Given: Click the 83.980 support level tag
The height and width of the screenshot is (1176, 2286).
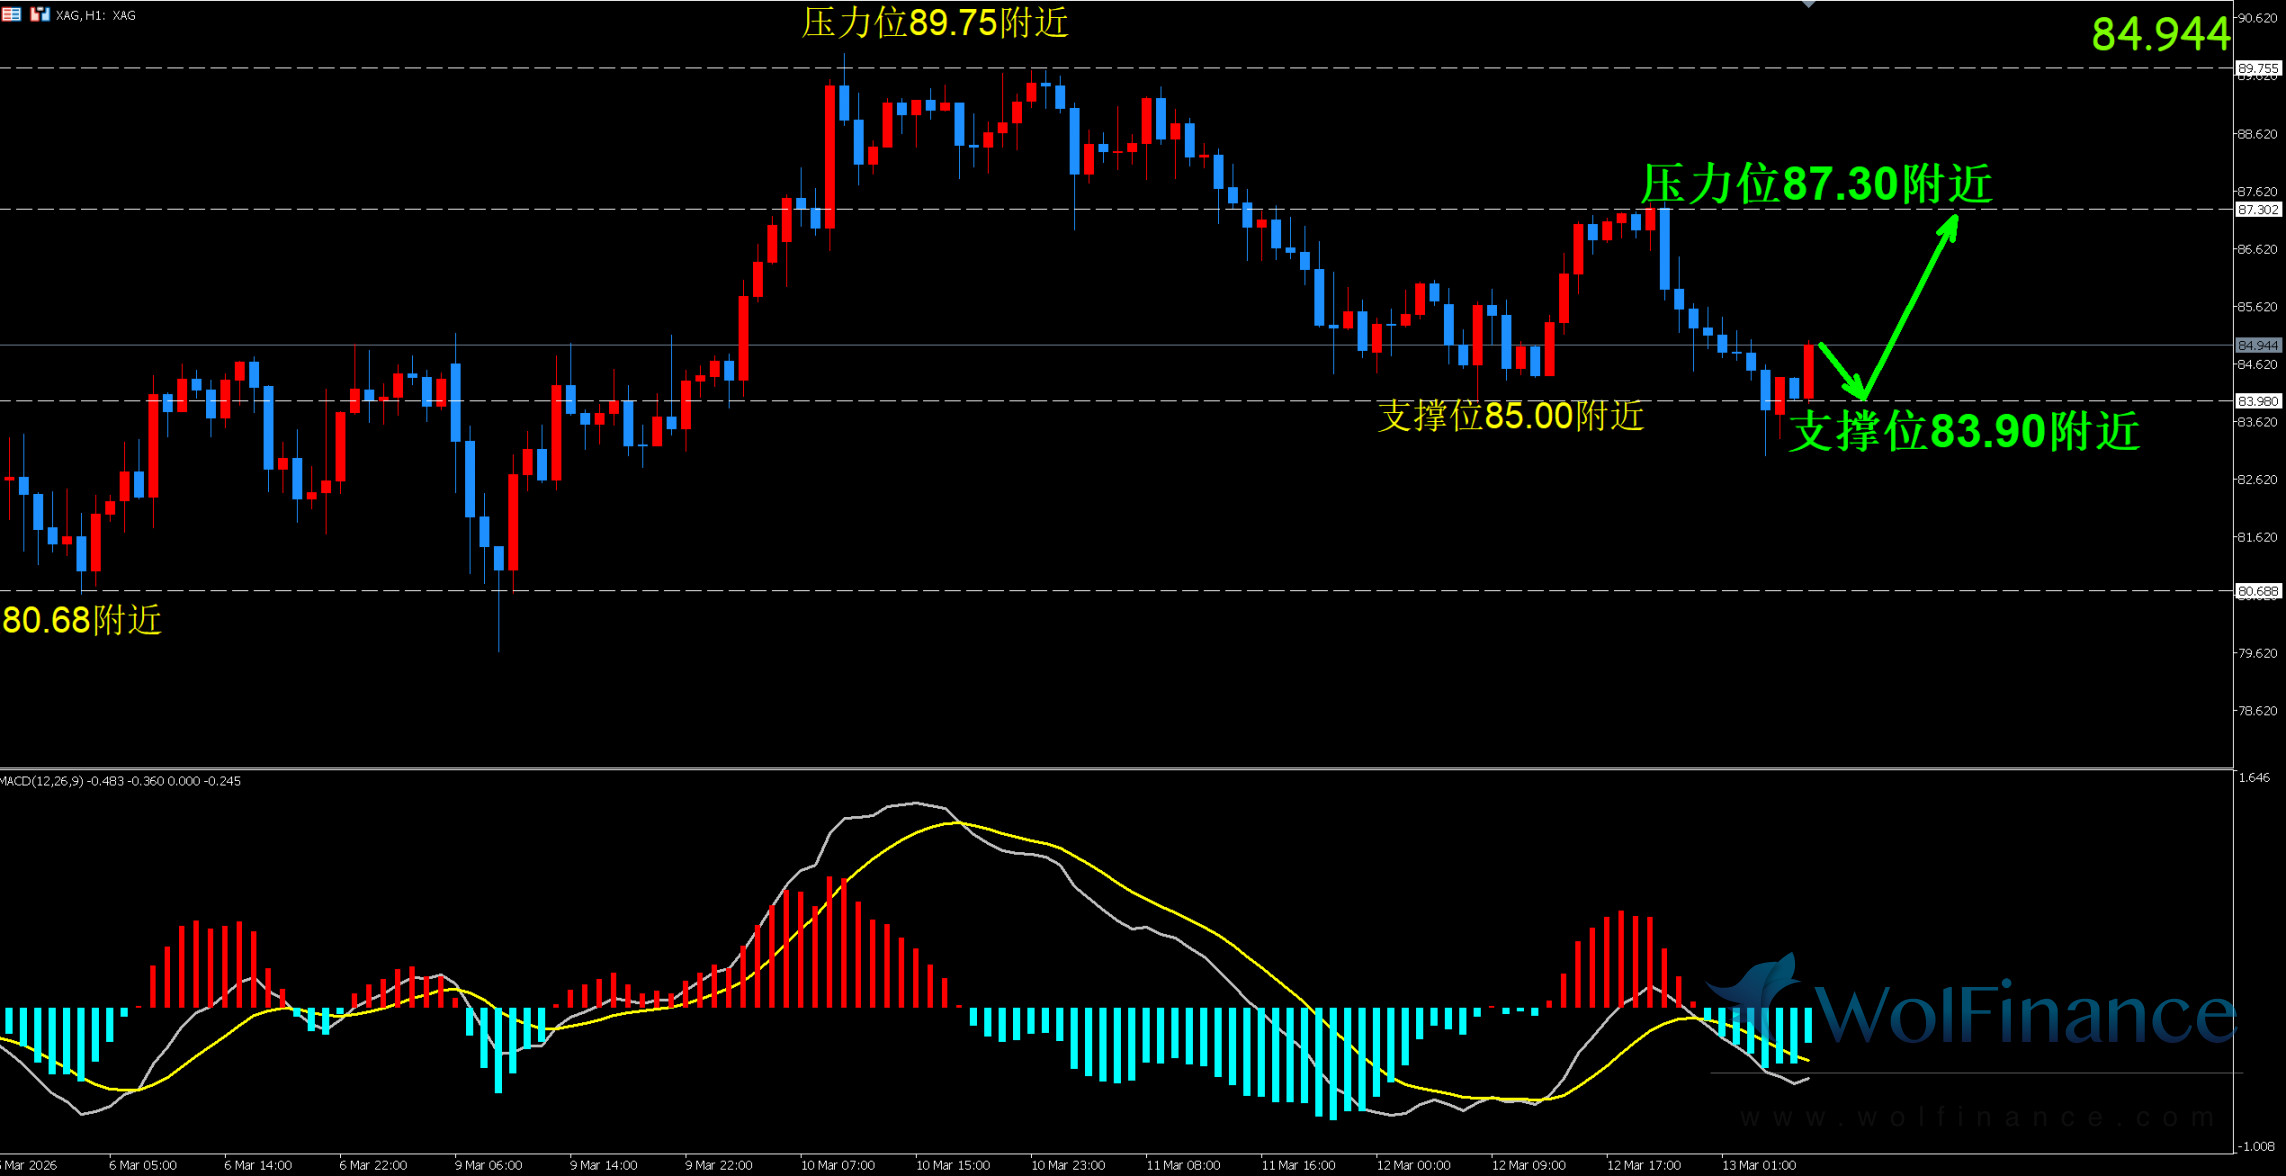Looking at the screenshot, I should click(x=2258, y=401).
